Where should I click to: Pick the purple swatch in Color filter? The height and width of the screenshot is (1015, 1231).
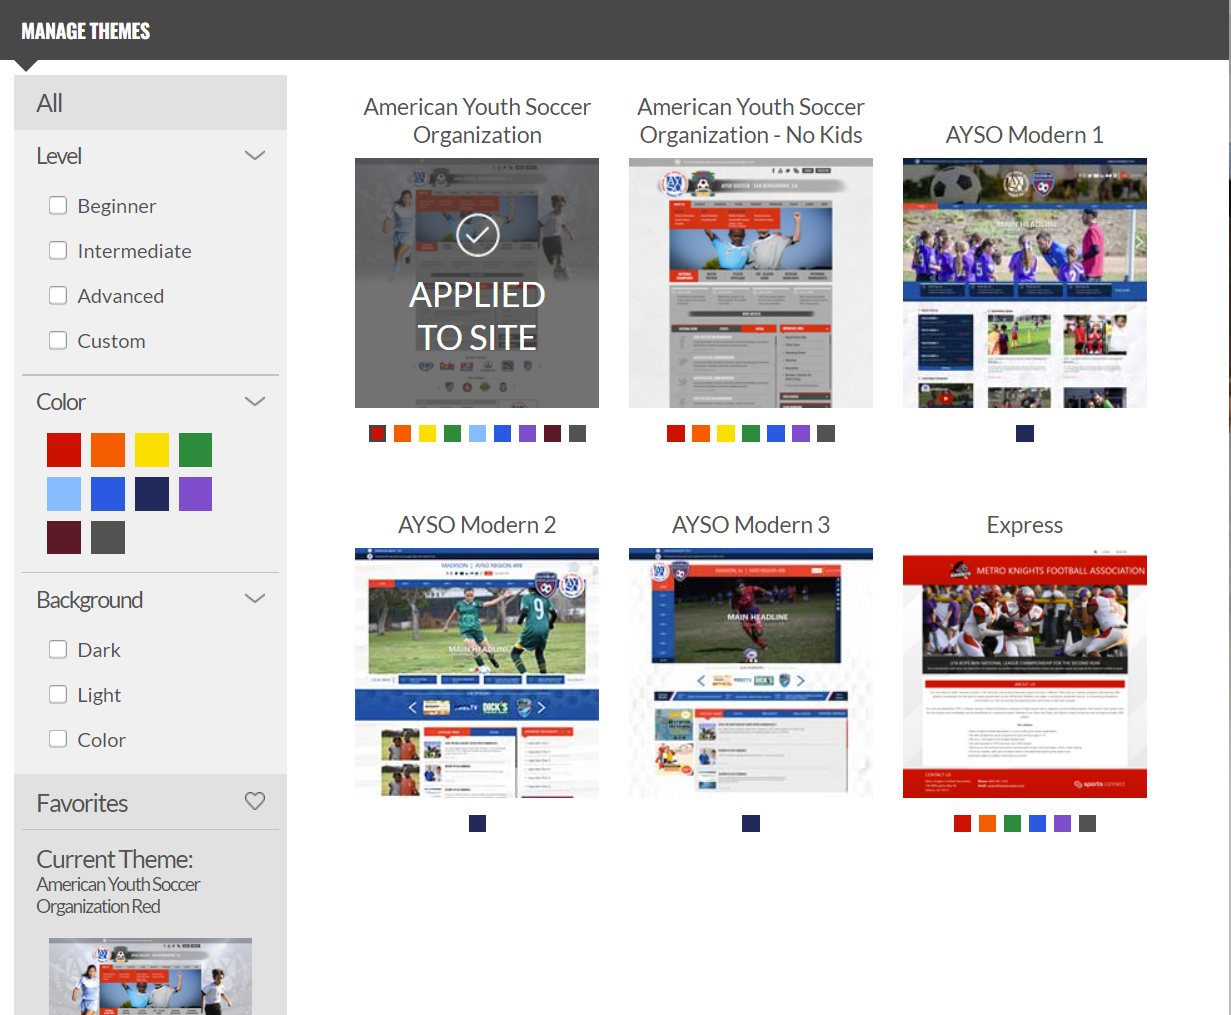[195, 494]
